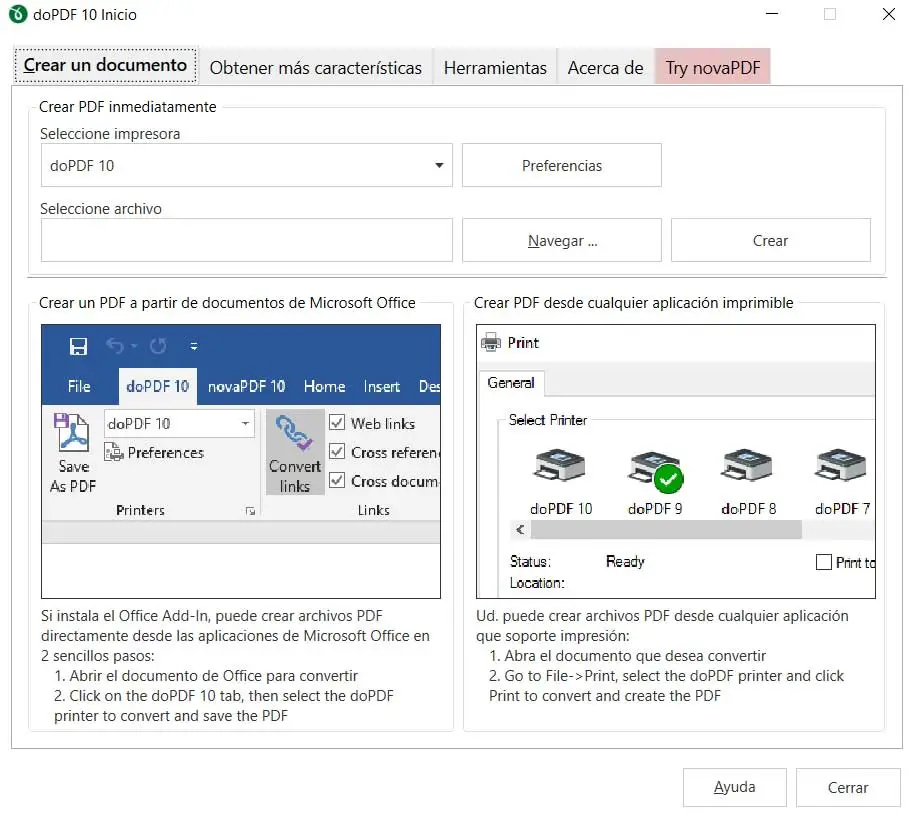The image size is (914, 819).
Task: Expand the doPDF 10 ribbon printer combo box
Action: click(246, 424)
